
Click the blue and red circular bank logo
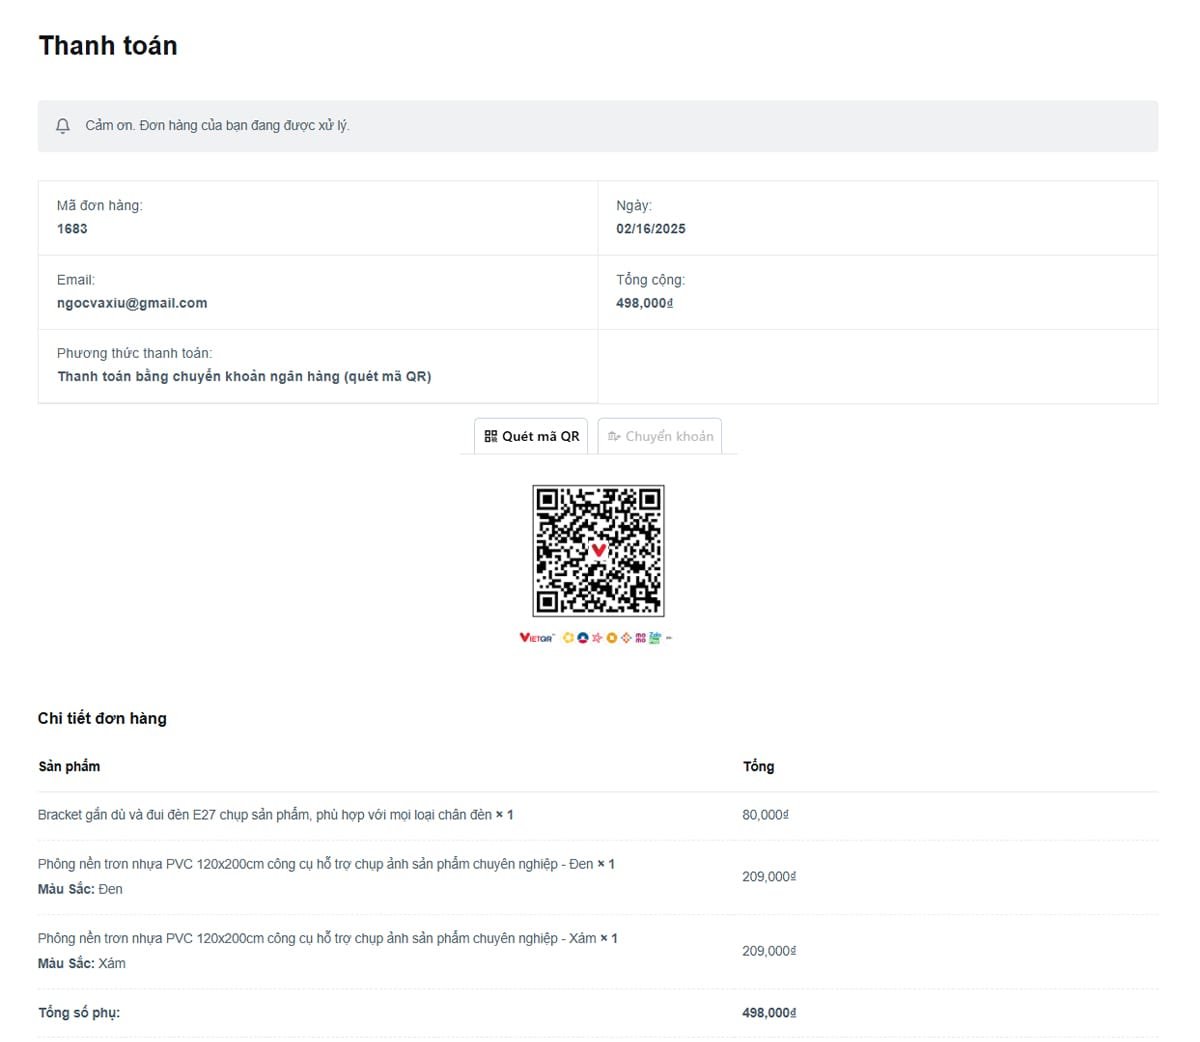point(583,638)
